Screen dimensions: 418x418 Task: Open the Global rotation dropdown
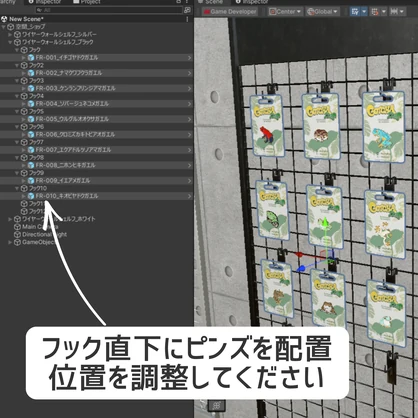pyautogui.click(x=323, y=12)
